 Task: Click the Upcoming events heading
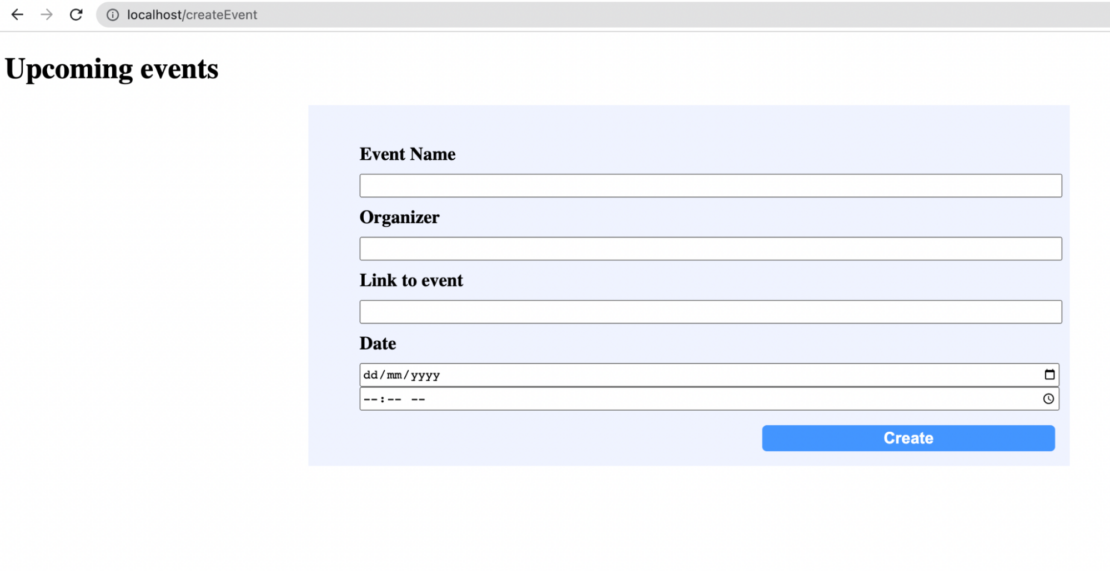pyautogui.click(x=112, y=69)
